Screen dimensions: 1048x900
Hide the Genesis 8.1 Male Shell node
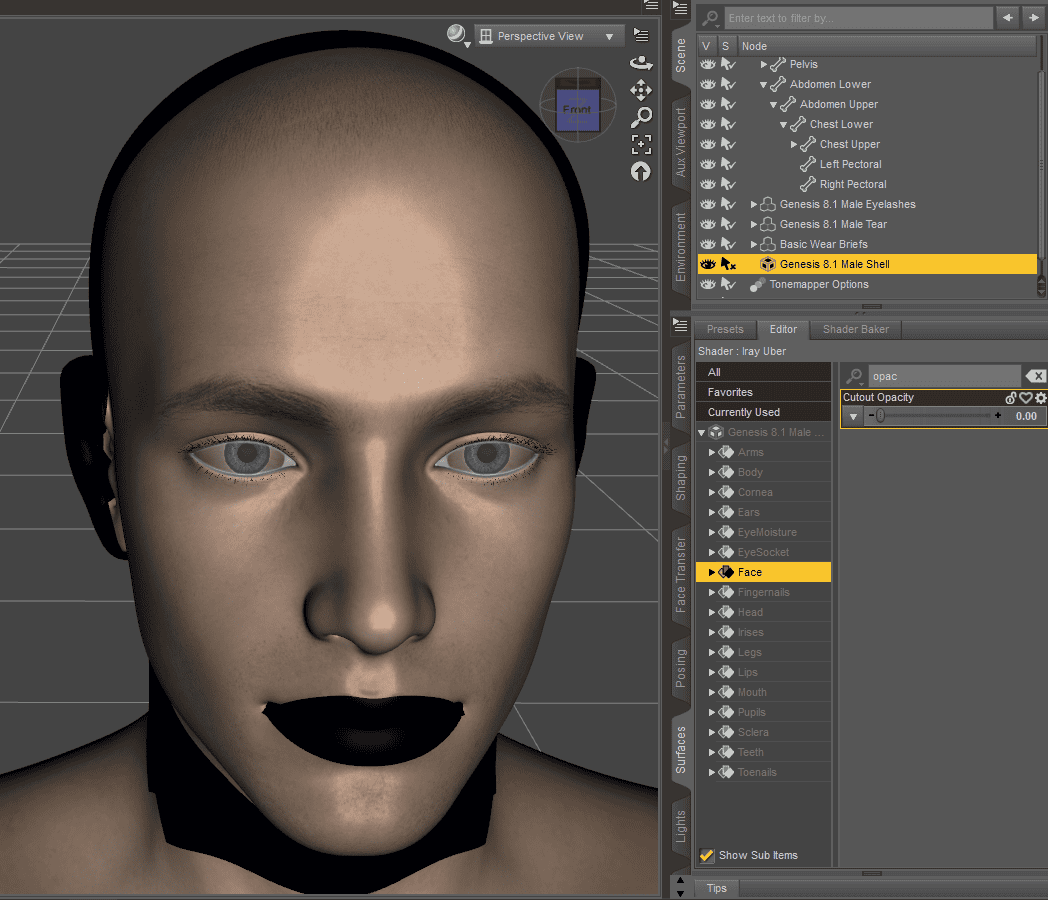coord(708,263)
